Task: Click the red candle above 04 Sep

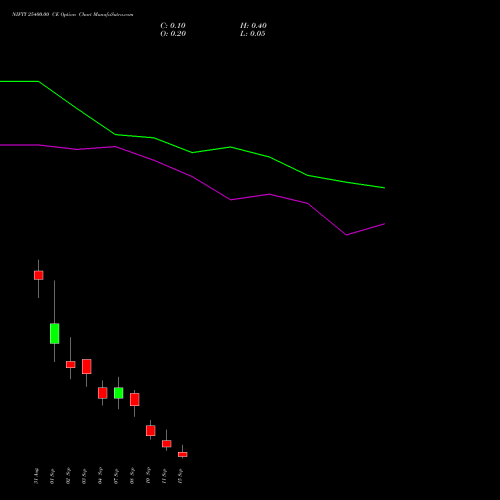Action: click(x=103, y=393)
